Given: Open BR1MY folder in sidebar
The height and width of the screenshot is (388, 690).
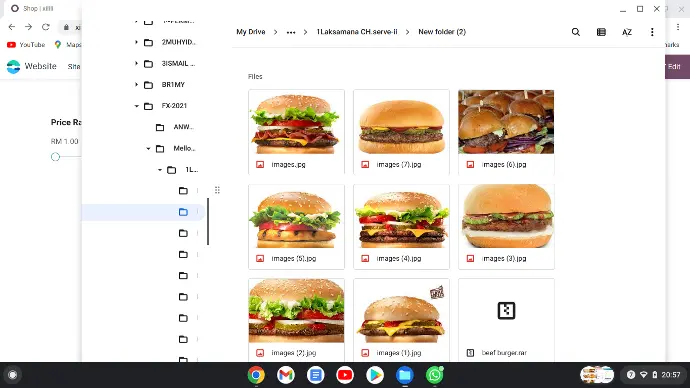Looking at the screenshot, I should click(x=165, y=84).
